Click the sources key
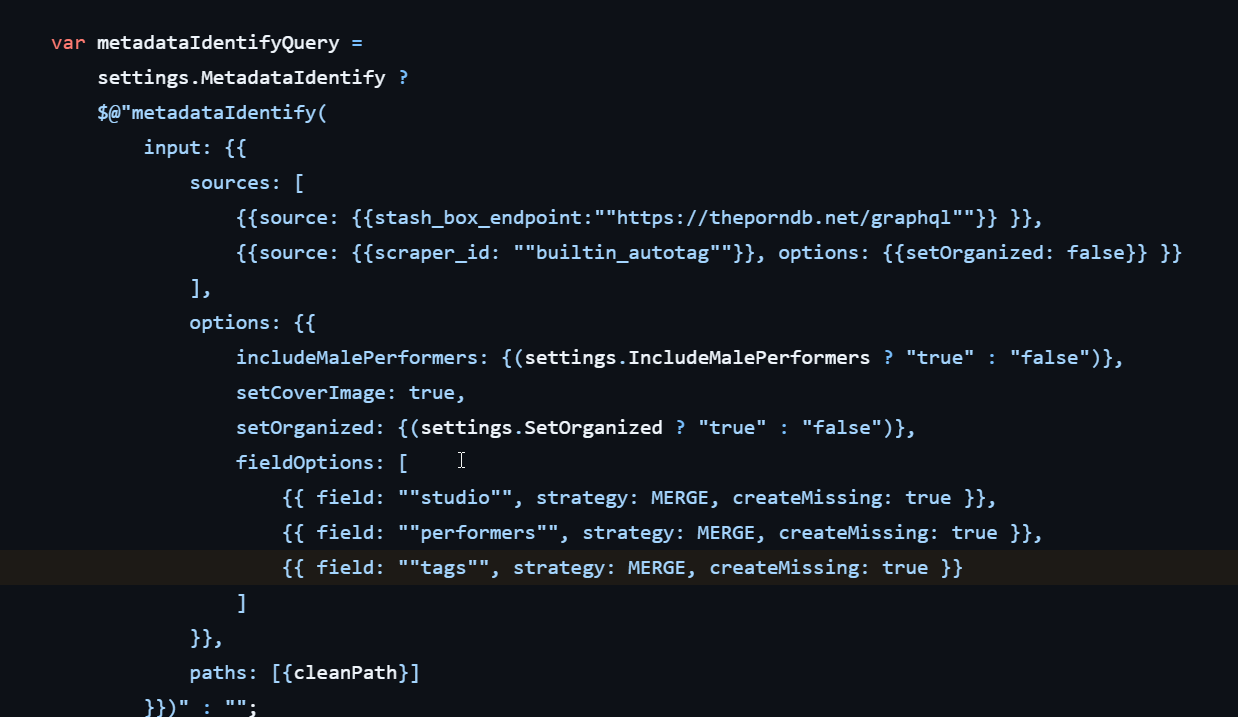The image size is (1238, 717). (x=230, y=182)
